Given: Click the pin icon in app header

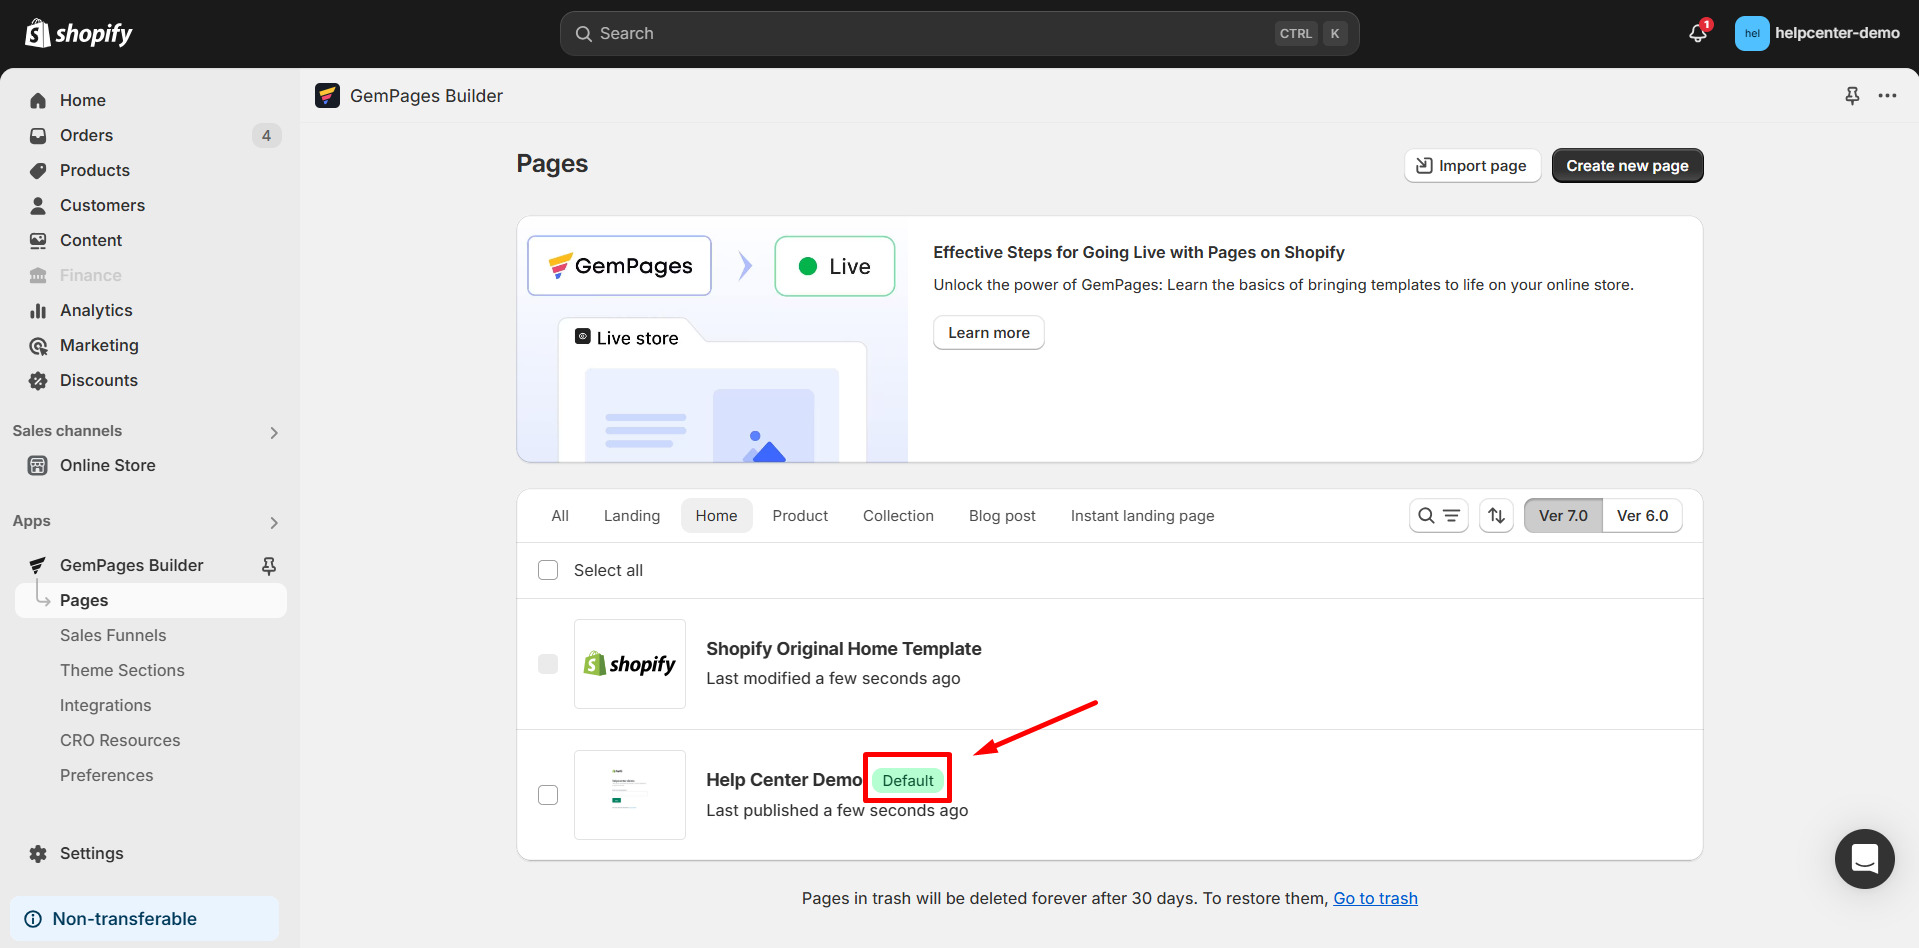Looking at the screenshot, I should [x=1852, y=96].
